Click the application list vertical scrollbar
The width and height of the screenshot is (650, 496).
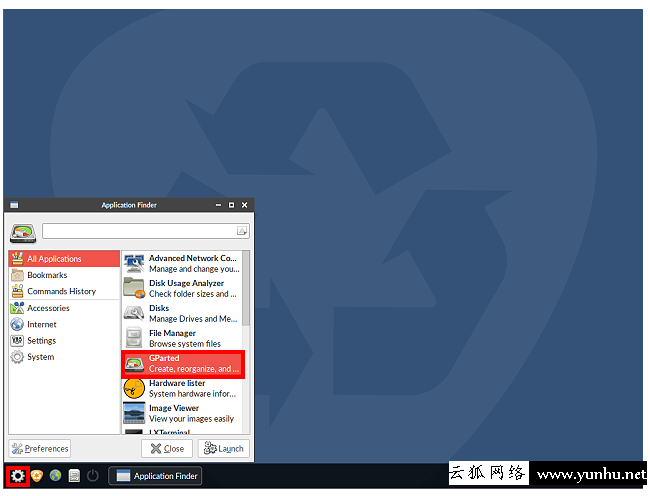coord(246,288)
